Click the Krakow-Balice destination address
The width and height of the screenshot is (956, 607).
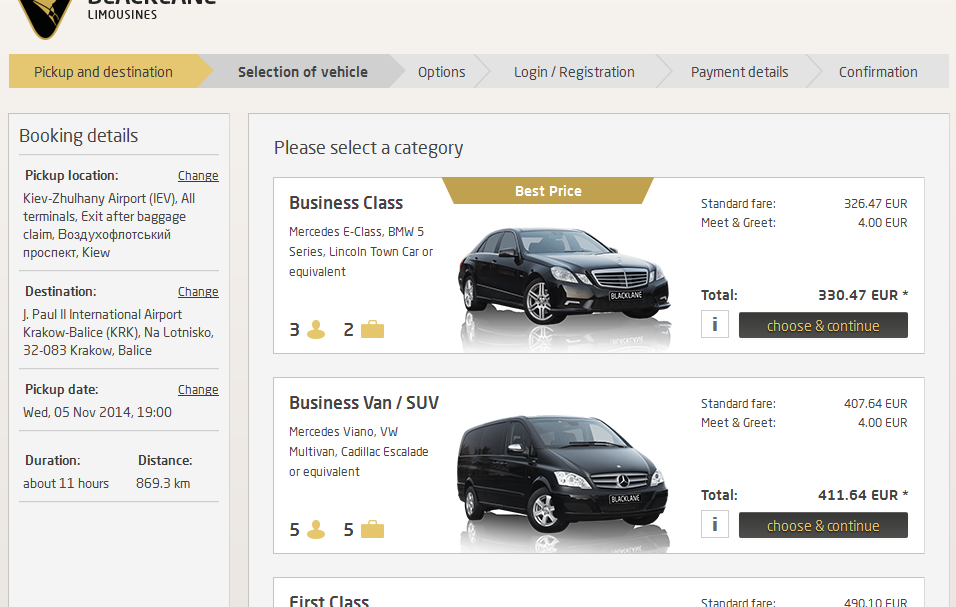pyautogui.click(x=118, y=332)
